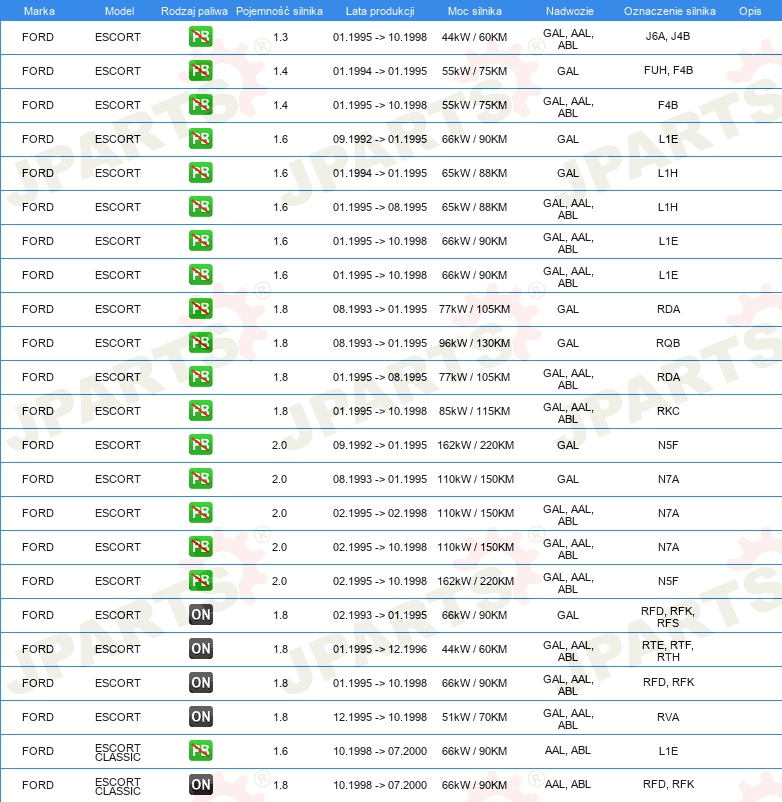Select the petrol icon in the L1H 01.1994 -> 01.1995 row
The image size is (782, 802).
tap(200, 173)
